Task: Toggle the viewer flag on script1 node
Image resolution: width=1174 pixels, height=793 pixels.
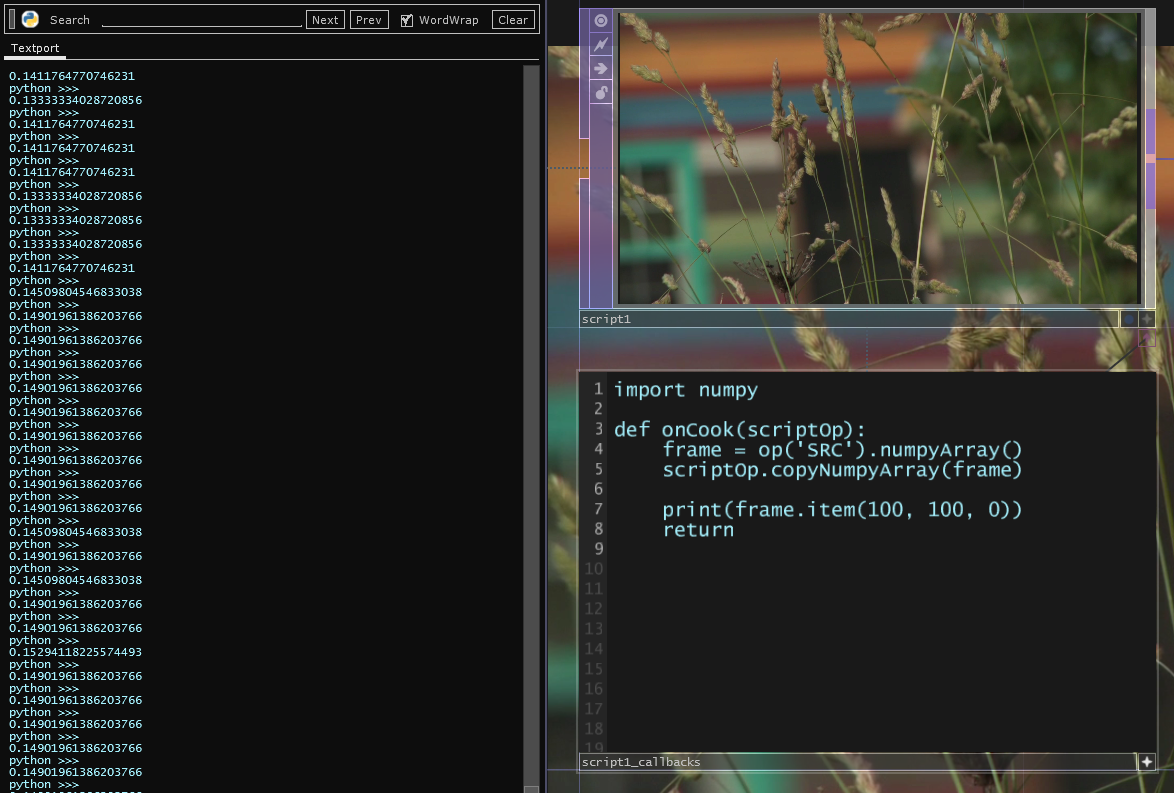Action: (x=601, y=20)
